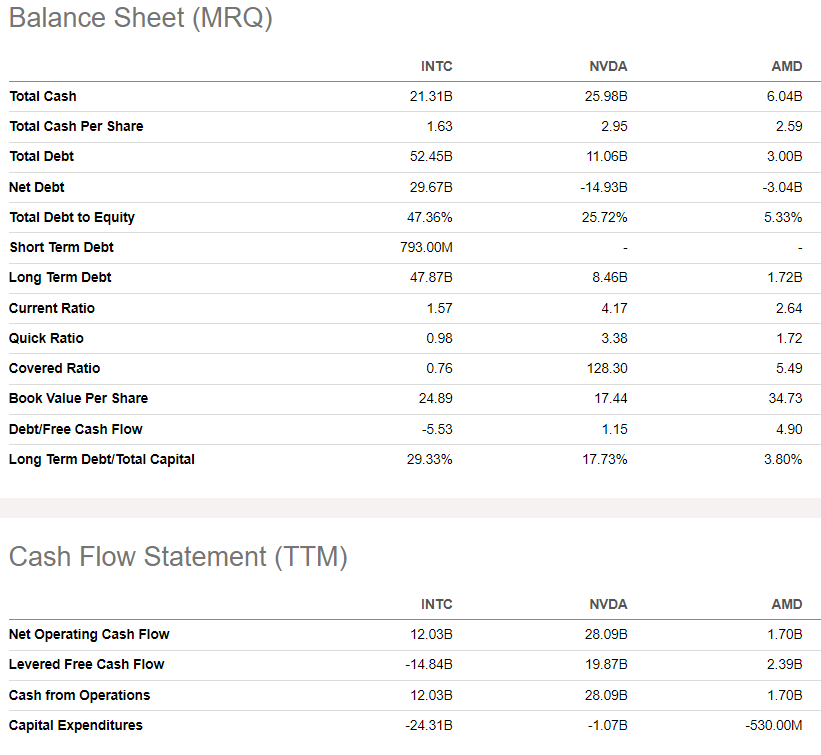The image size is (821, 755).
Task: Click the INTC column header in Balance Sheet
Action: (436, 66)
